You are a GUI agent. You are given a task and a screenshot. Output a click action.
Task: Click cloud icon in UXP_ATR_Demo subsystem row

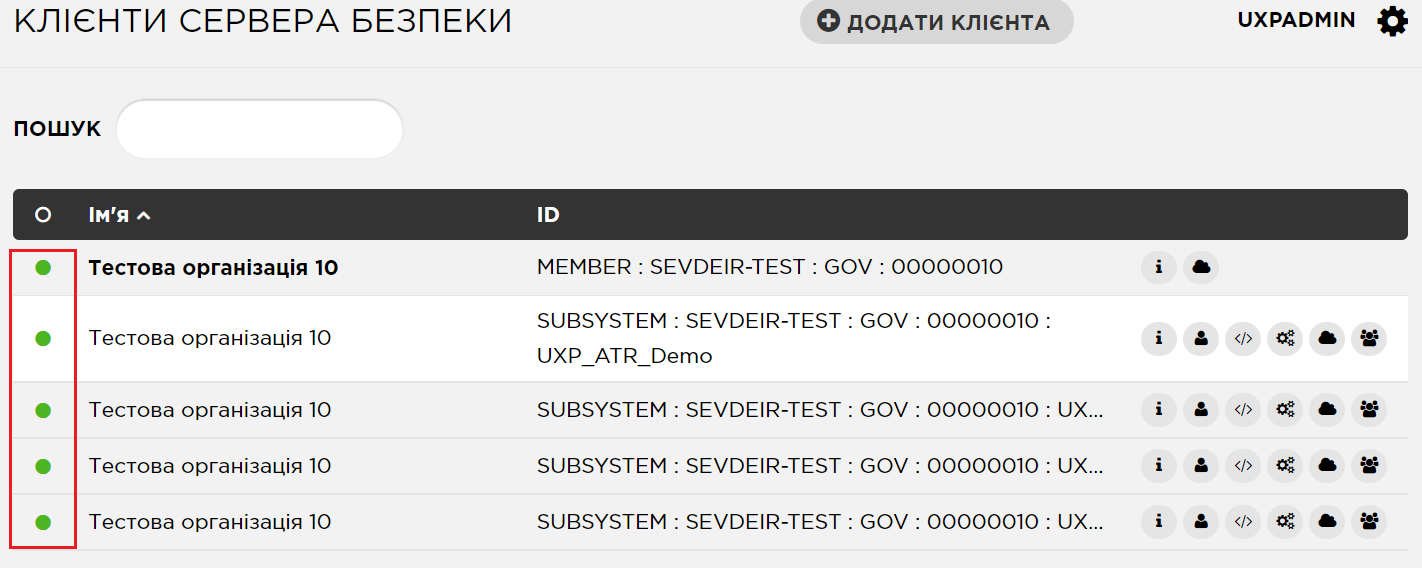(x=1327, y=338)
